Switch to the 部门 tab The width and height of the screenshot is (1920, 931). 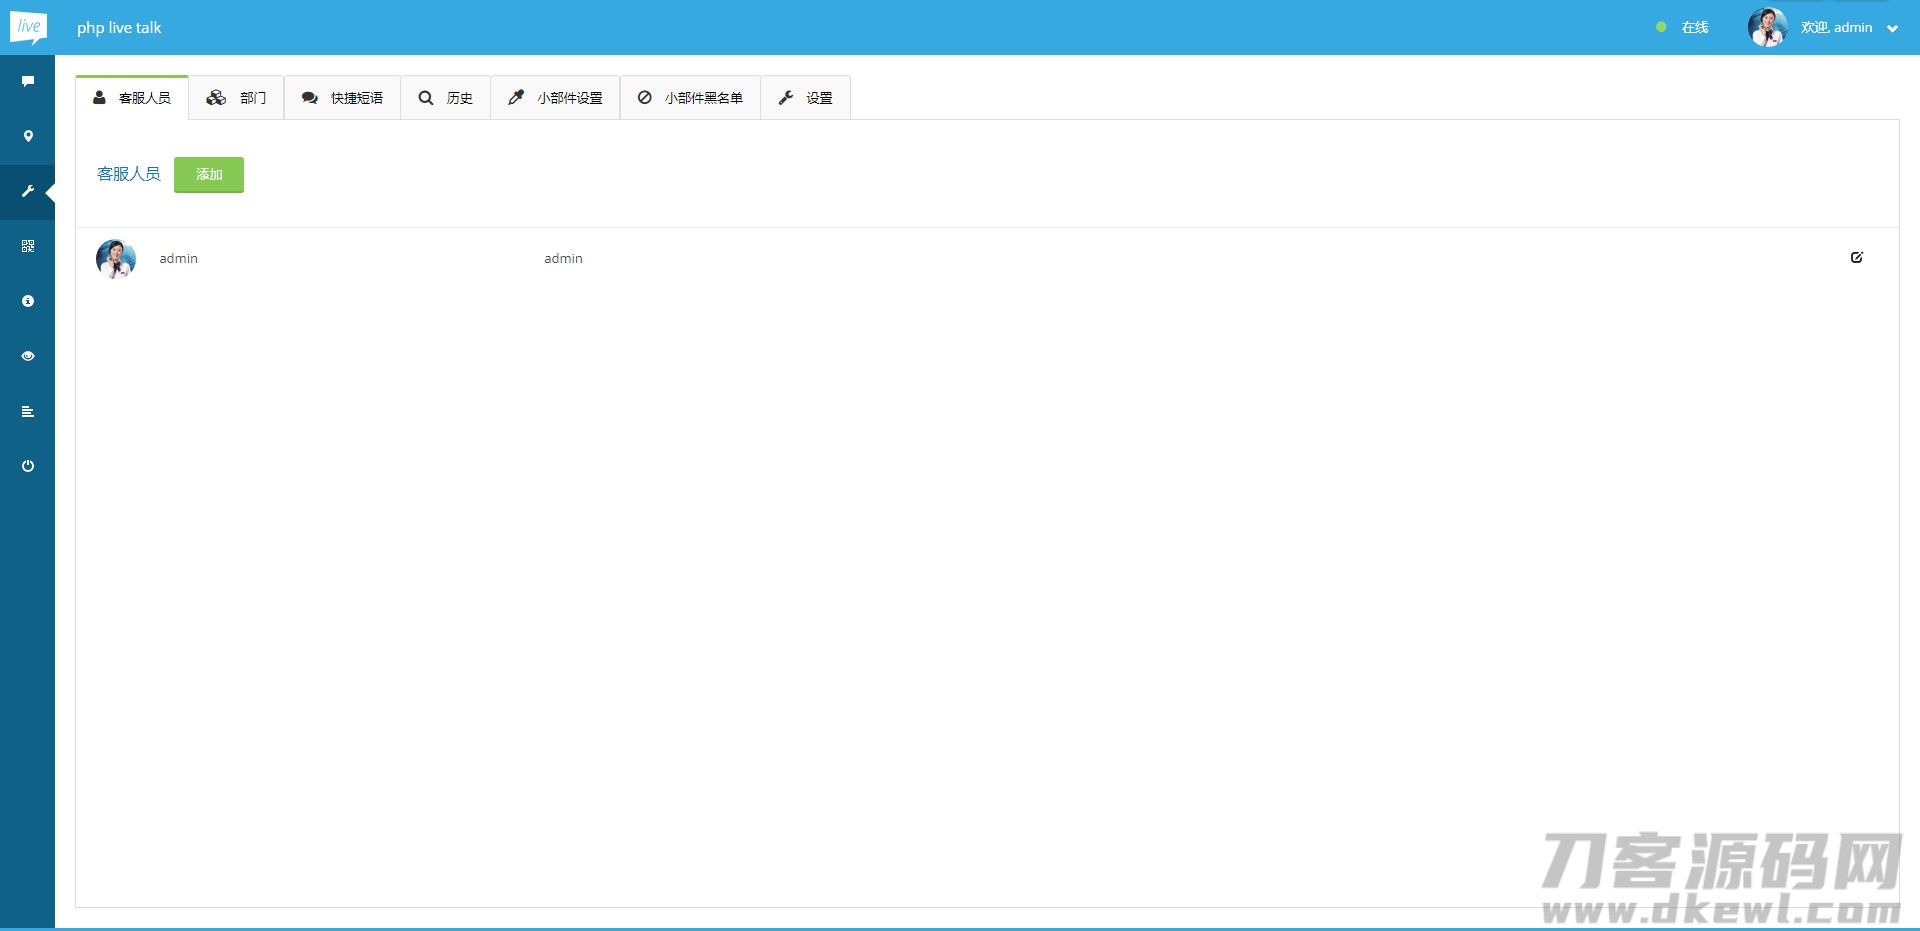[237, 98]
